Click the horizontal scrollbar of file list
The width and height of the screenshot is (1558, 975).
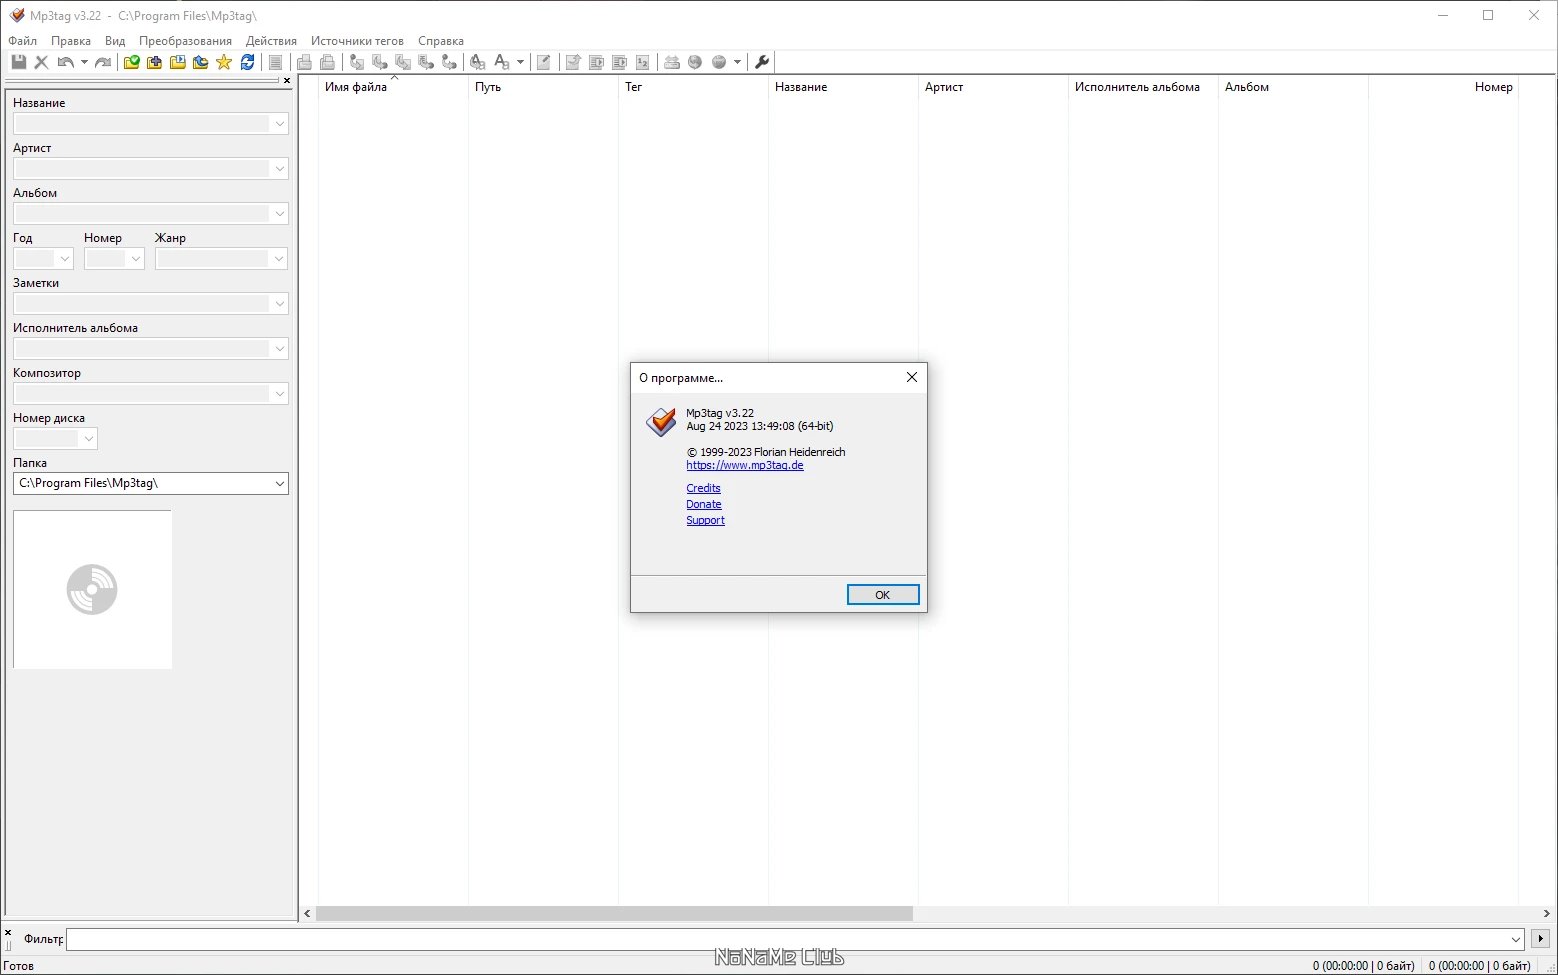(x=926, y=913)
